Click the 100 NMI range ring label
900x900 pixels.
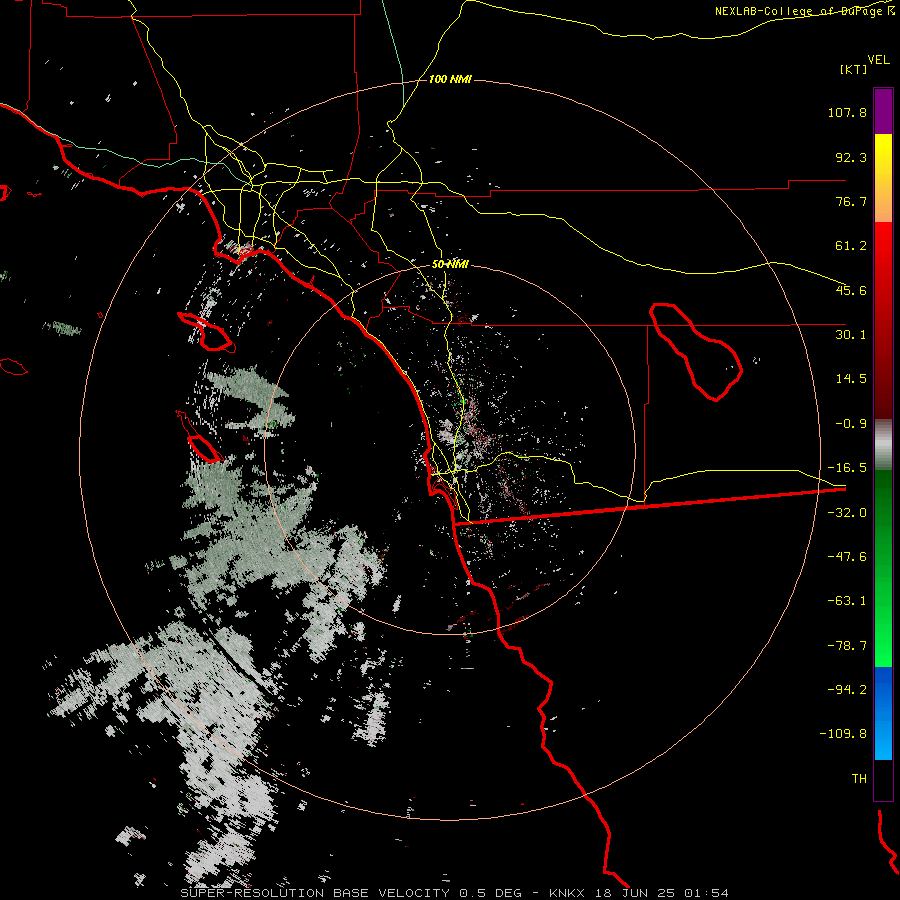tap(450, 79)
